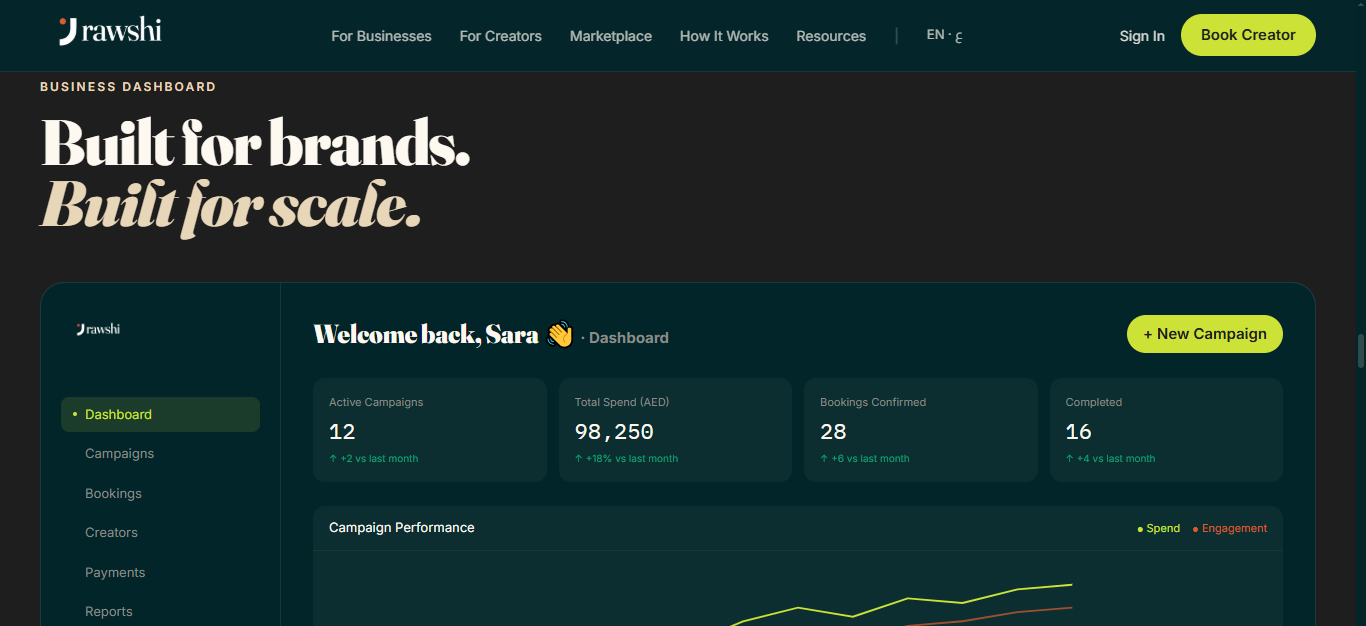
Task: Click the rawshi logo in the header
Action: [110, 32]
